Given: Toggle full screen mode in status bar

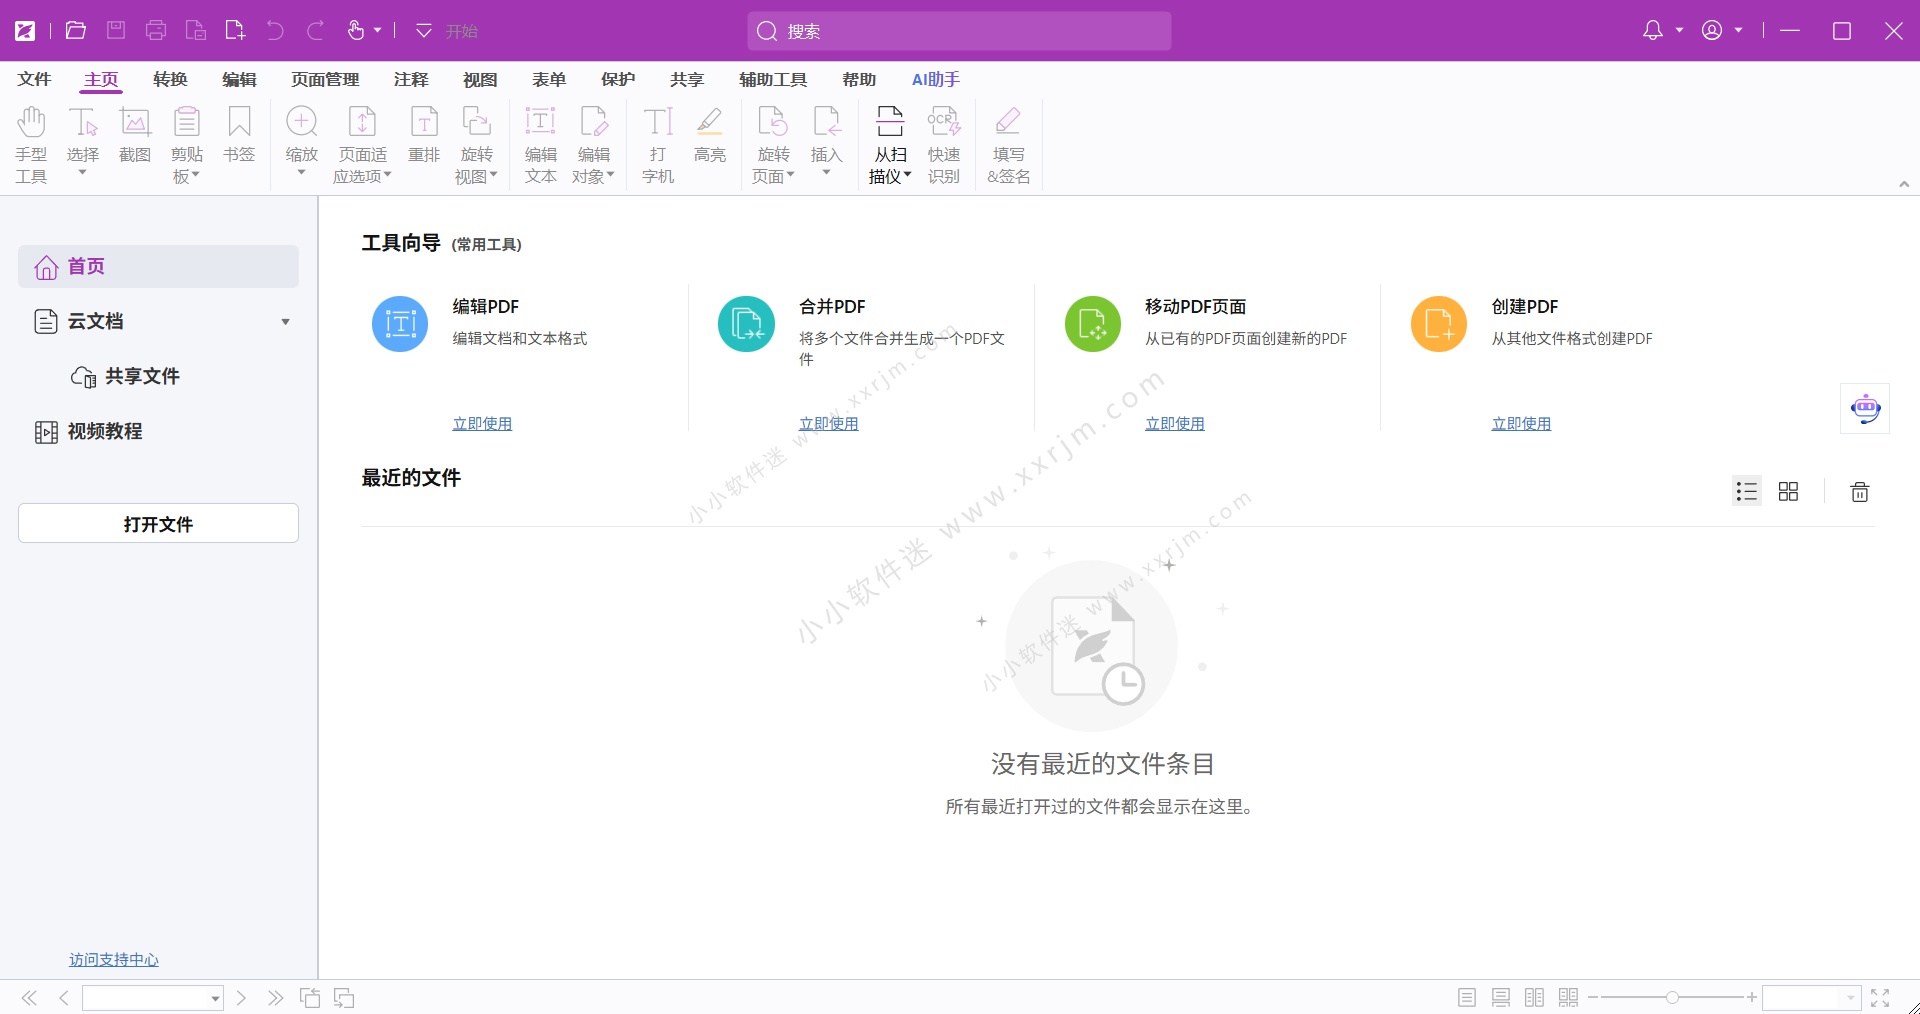Looking at the screenshot, I should 1880,998.
